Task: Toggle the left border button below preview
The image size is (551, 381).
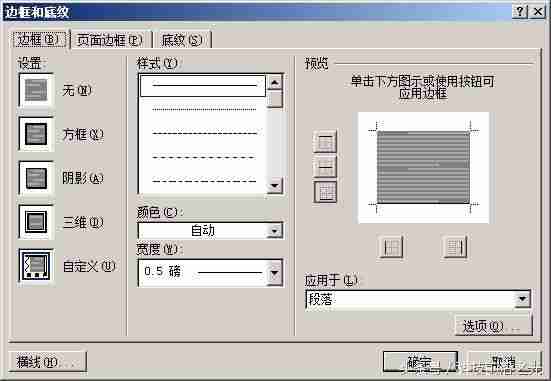Action: point(391,247)
